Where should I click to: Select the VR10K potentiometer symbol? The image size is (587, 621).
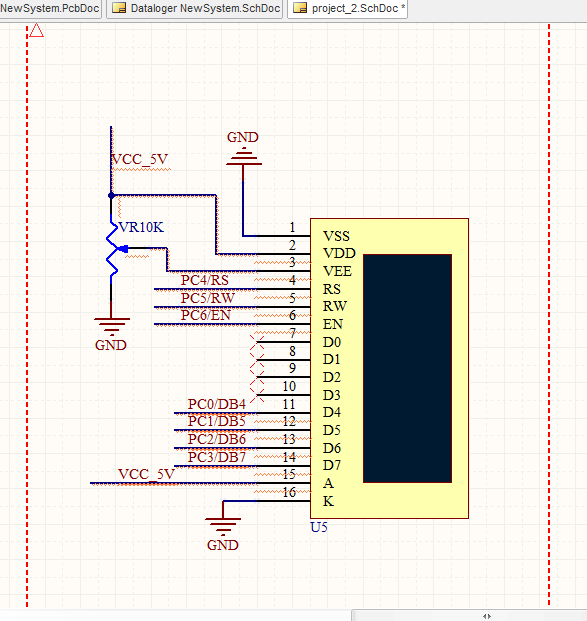tap(112, 250)
